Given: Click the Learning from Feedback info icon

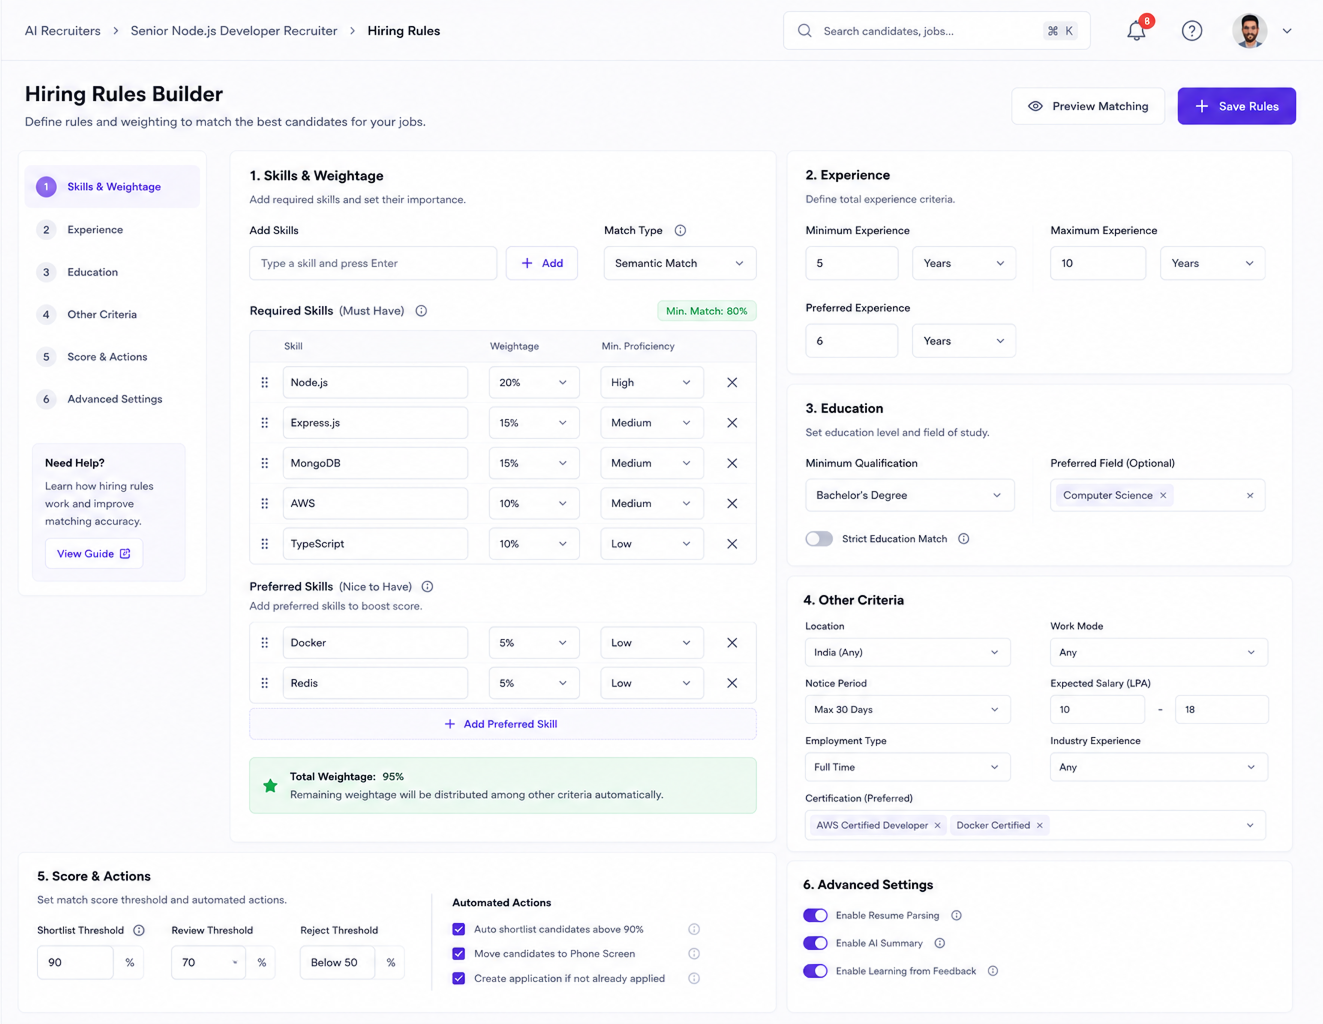Looking at the screenshot, I should coord(993,971).
